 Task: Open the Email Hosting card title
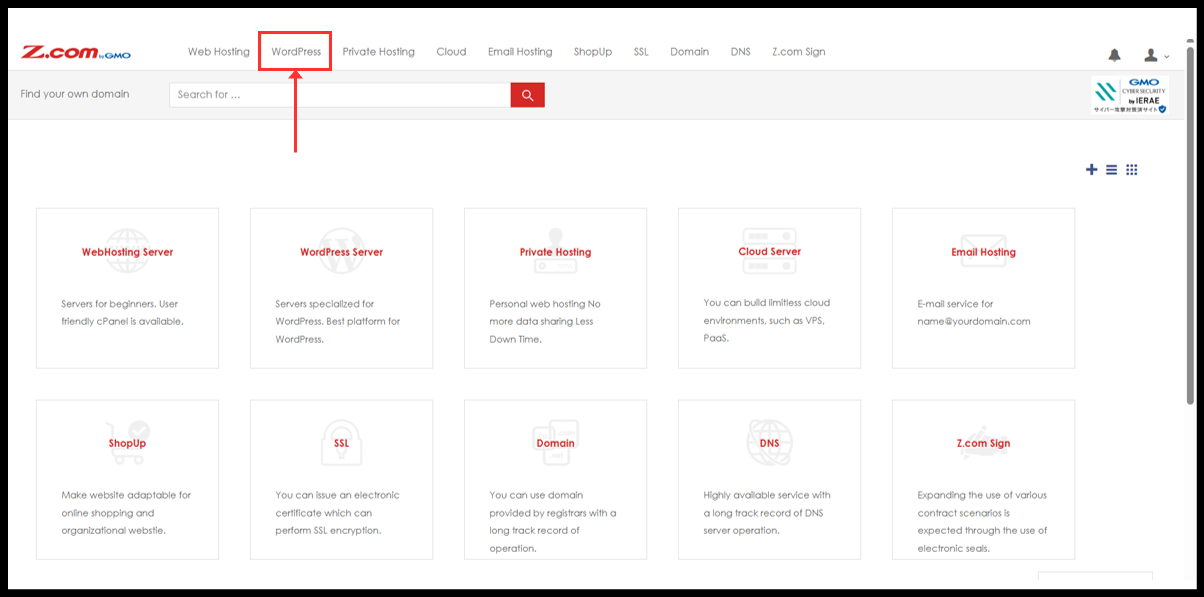(x=983, y=253)
